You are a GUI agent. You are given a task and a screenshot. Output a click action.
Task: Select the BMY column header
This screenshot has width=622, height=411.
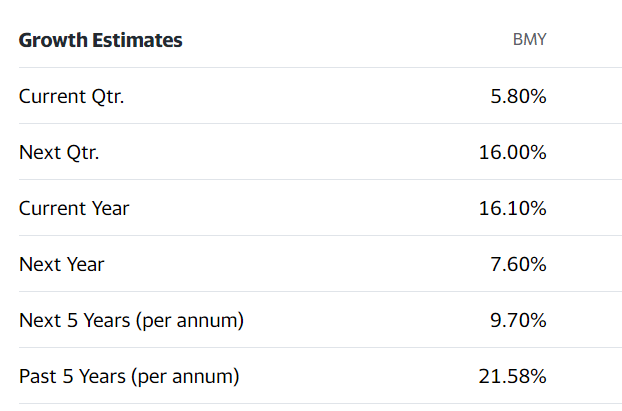pyautogui.click(x=530, y=40)
